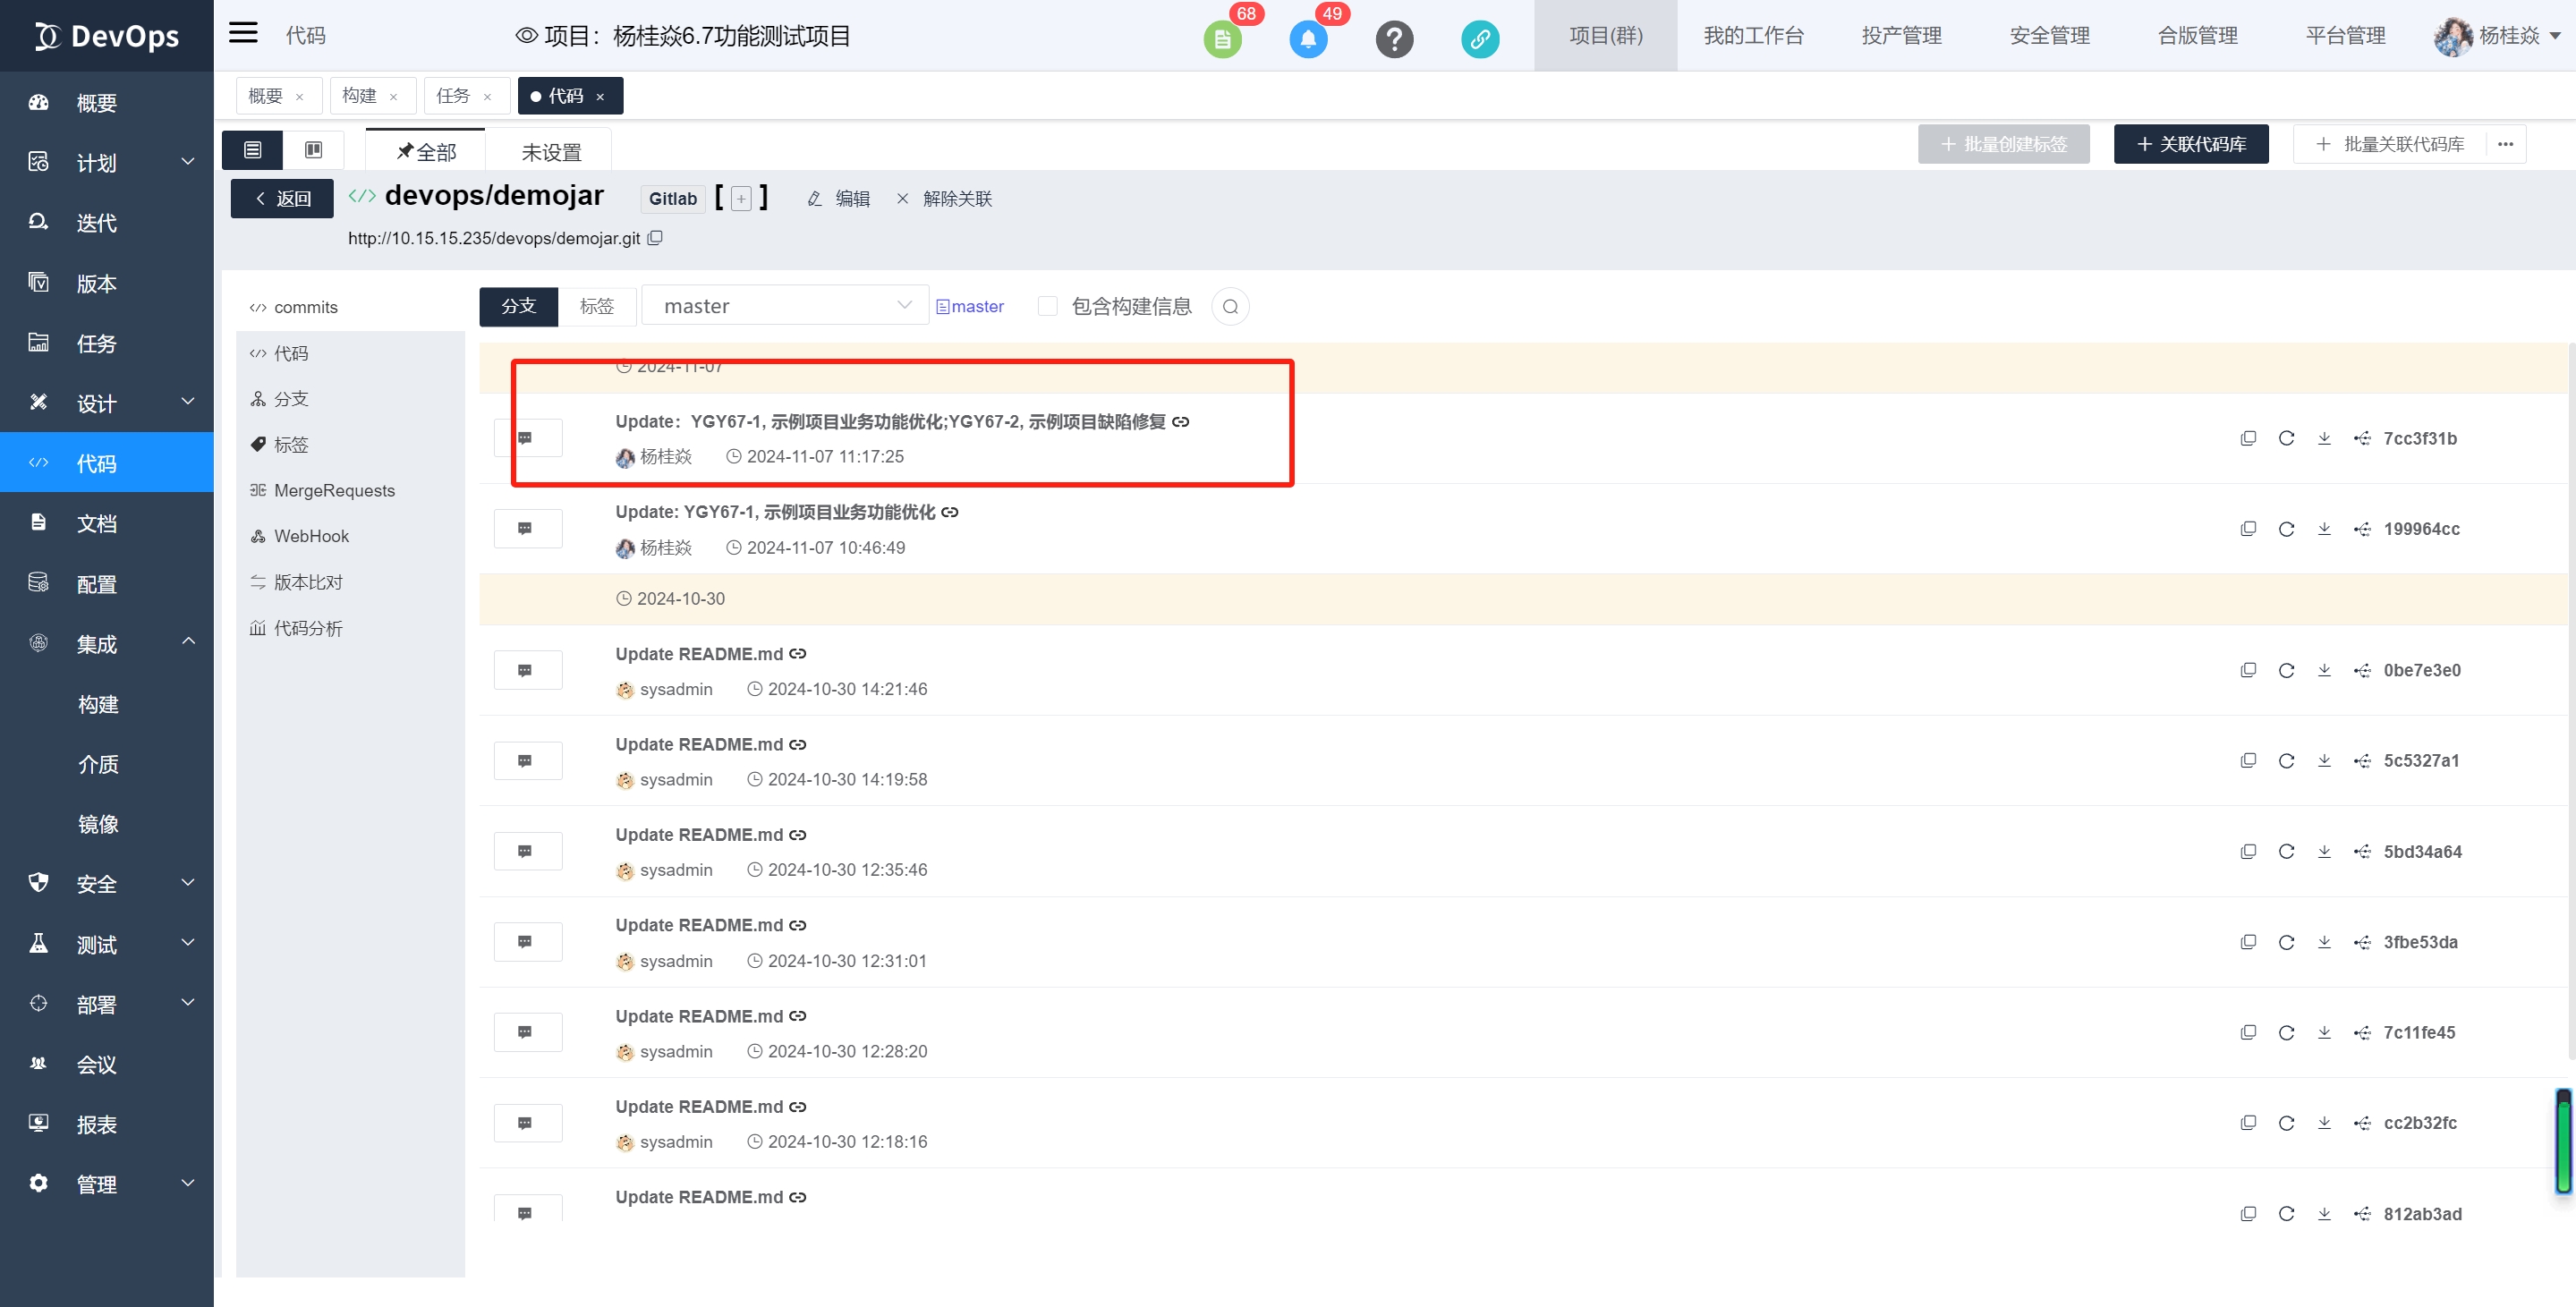Image resolution: width=2576 pixels, height=1307 pixels.
Task: Click the 返回 back button
Action: 282,198
